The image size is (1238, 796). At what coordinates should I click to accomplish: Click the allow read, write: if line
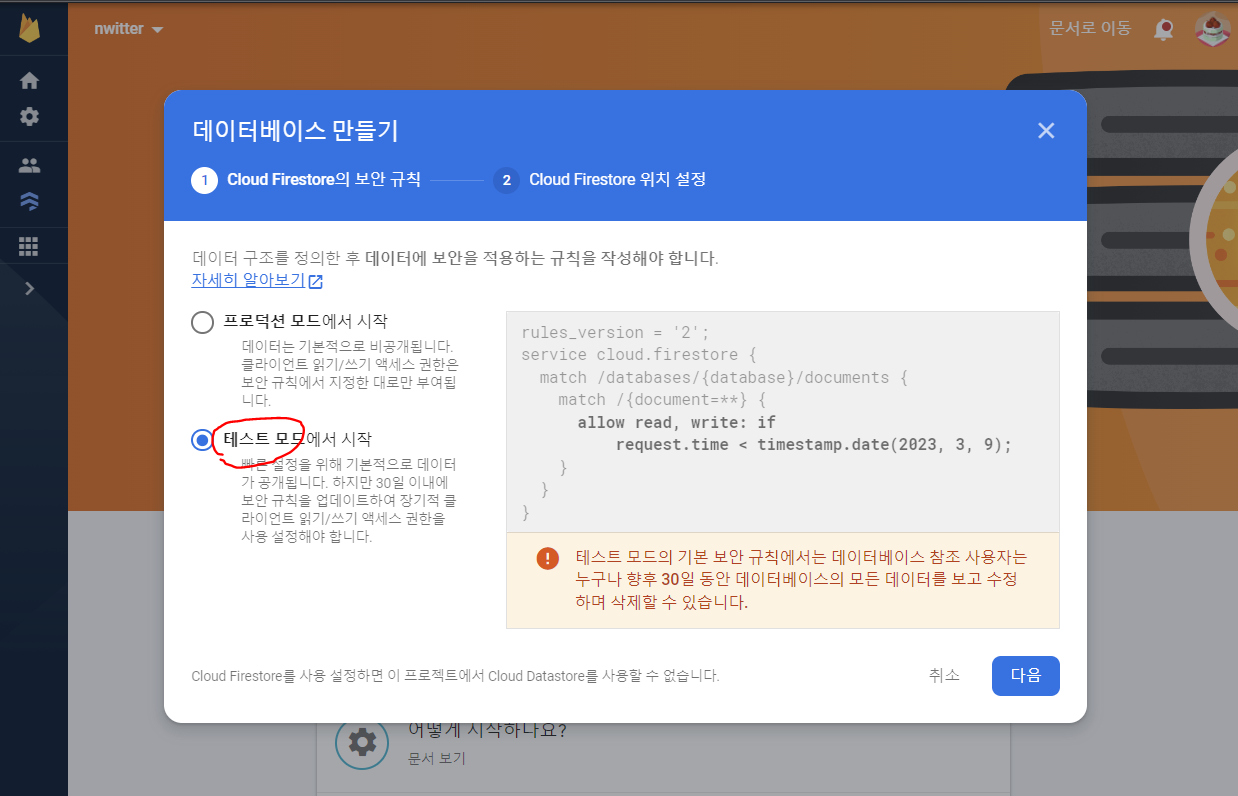(676, 422)
